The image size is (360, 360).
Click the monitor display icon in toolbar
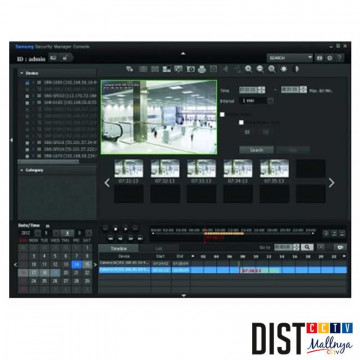click(x=178, y=69)
